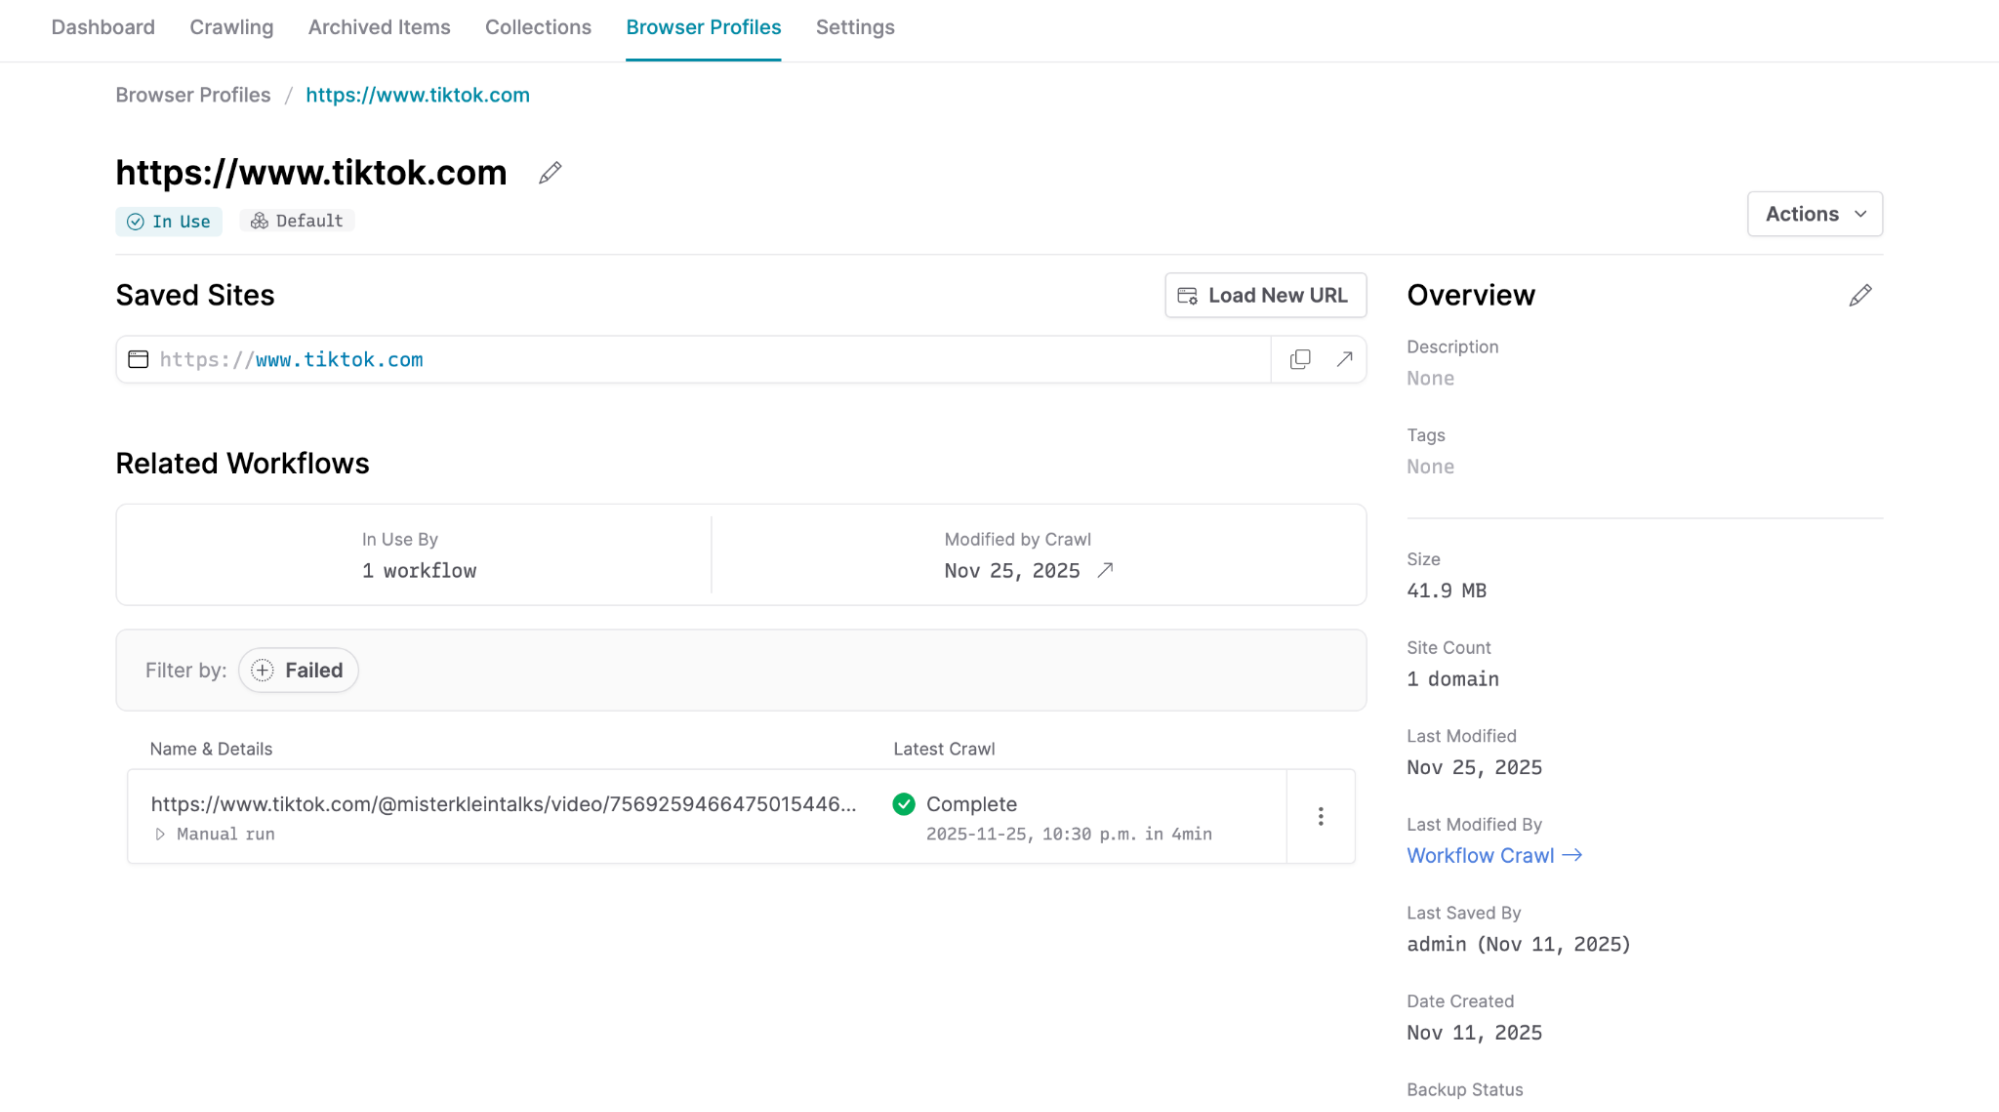Open the Actions dropdown
This screenshot has height=1112, width=1999.
(x=1813, y=213)
